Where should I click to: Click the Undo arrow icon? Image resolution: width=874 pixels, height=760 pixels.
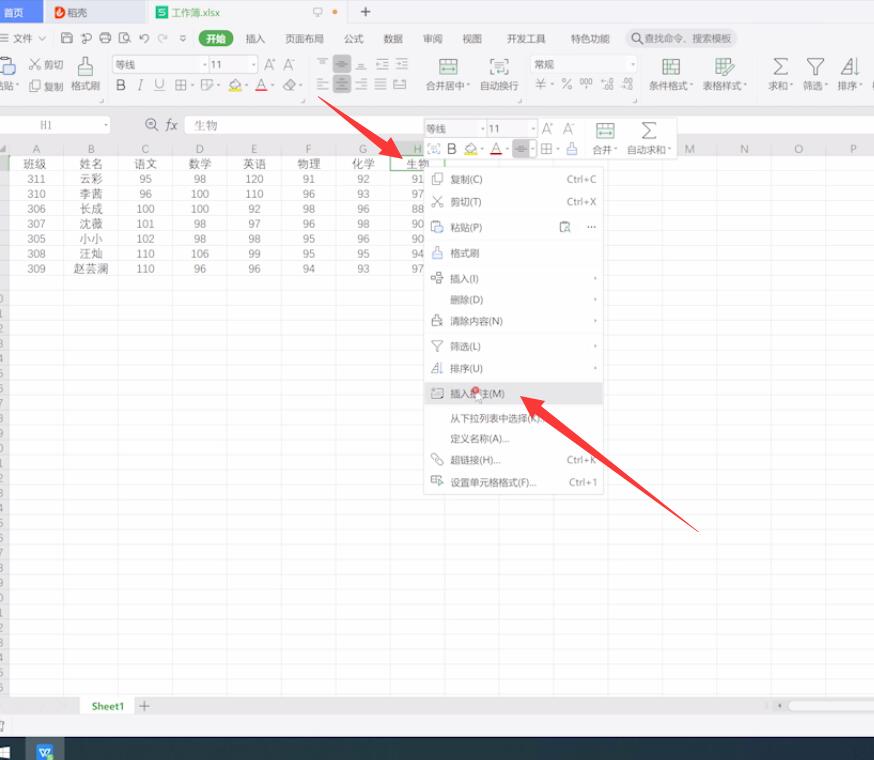[144, 38]
